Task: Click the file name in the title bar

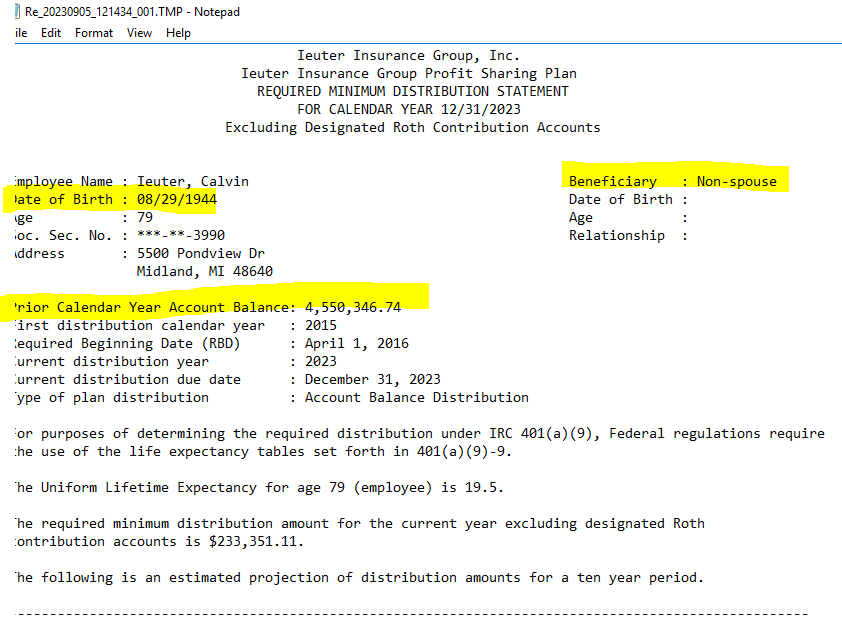Action: click(104, 12)
